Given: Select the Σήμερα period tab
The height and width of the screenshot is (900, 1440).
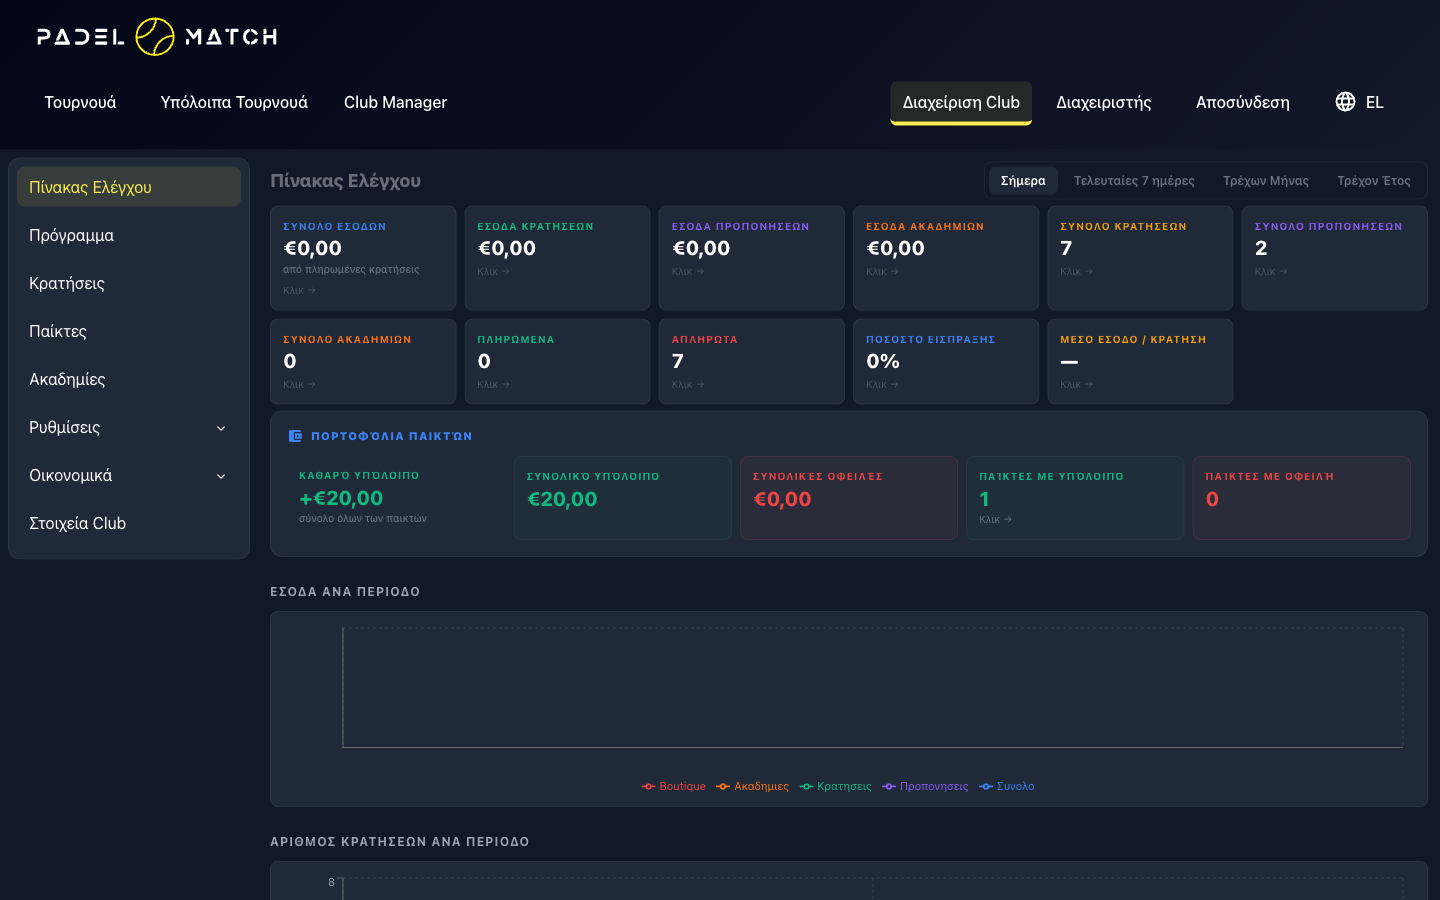Looking at the screenshot, I should [x=1023, y=181].
